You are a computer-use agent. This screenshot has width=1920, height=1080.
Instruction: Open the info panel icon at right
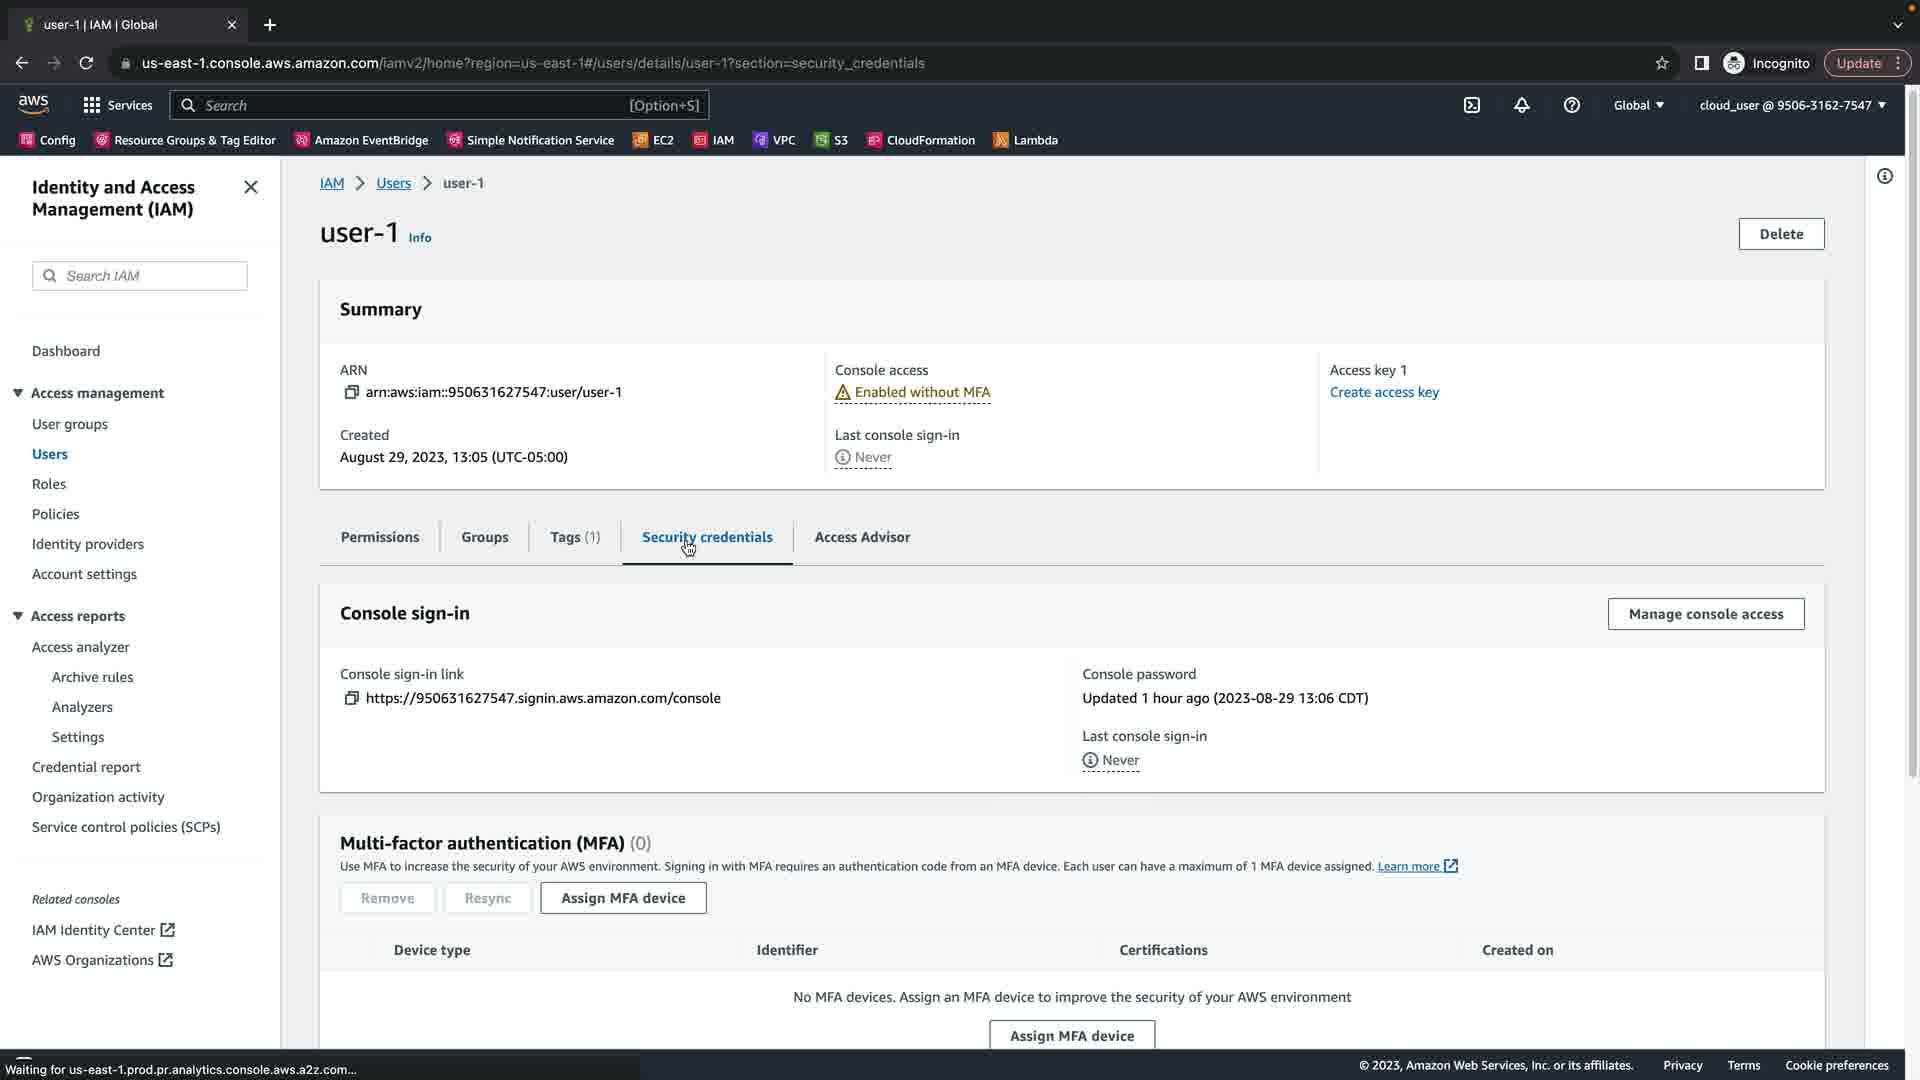click(x=1885, y=177)
